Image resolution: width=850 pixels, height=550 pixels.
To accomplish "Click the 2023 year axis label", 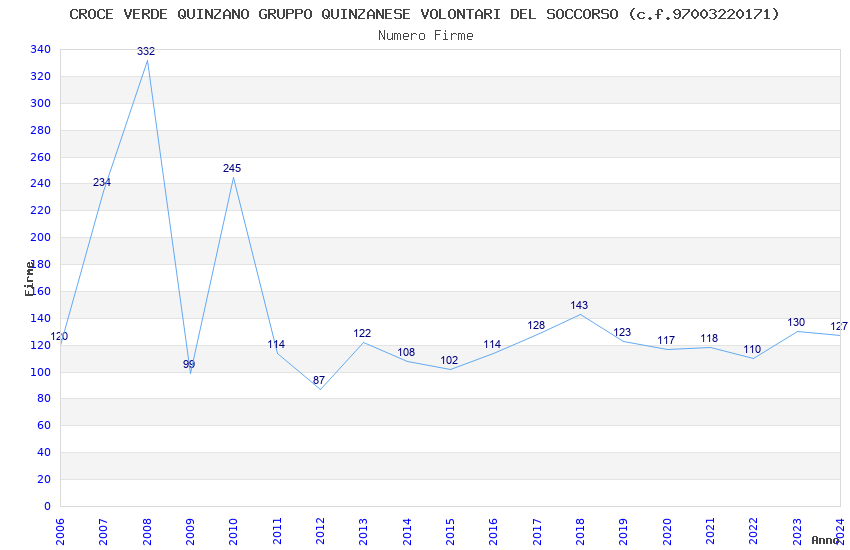I will pyautogui.click(x=797, y=531).
